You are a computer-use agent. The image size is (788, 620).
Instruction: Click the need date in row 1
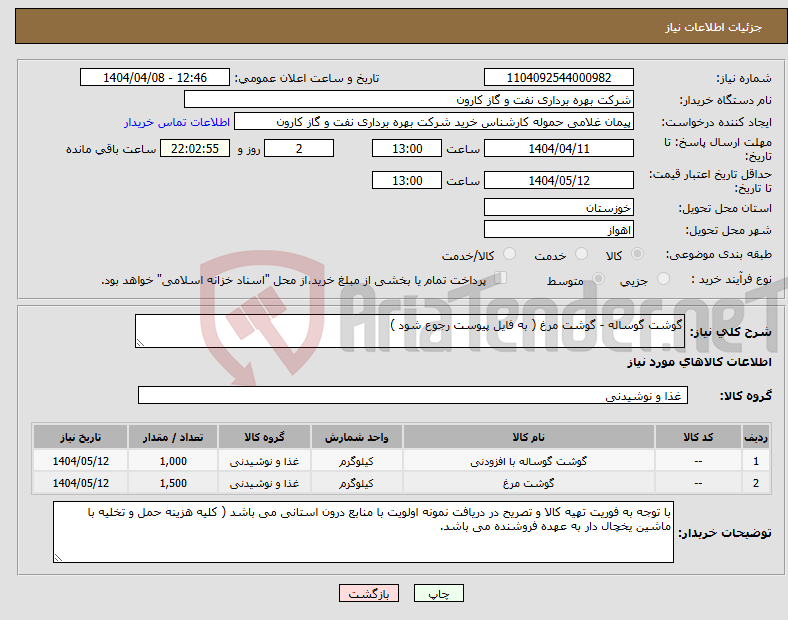(x=80, y=461)
